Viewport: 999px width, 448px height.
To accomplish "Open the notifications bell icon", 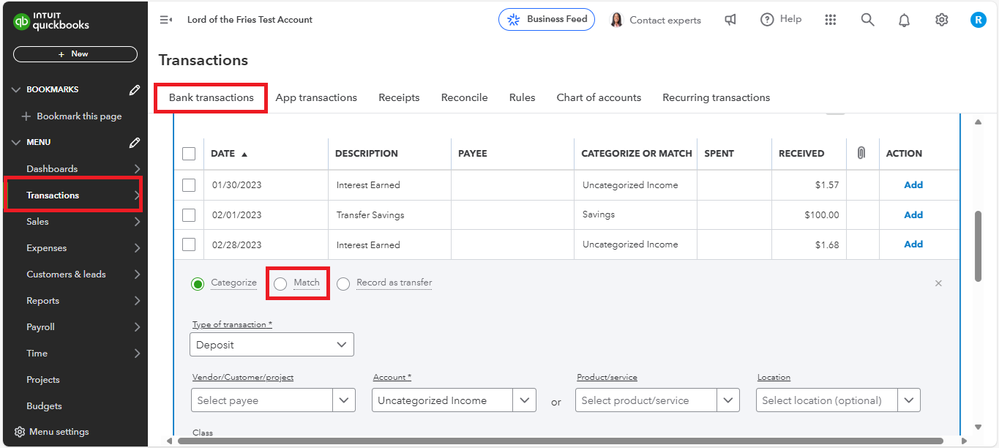I will coord(904,20).
